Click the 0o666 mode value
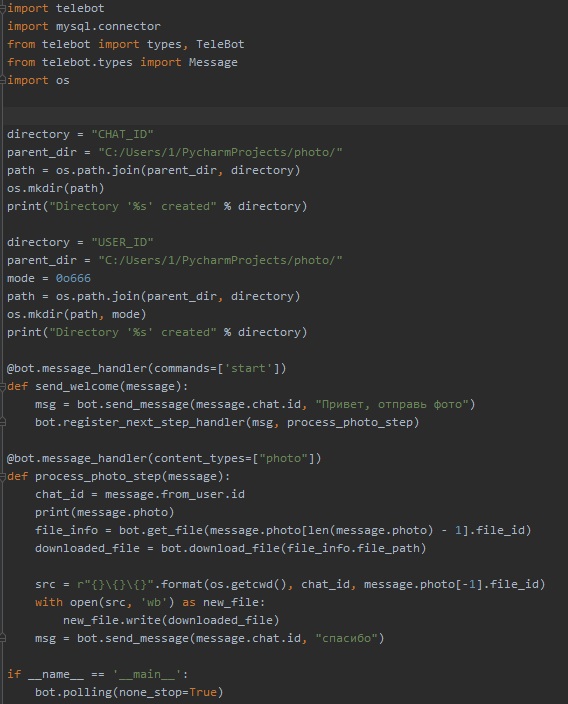The height and width of the screenshot is (704, 568). 73,278
